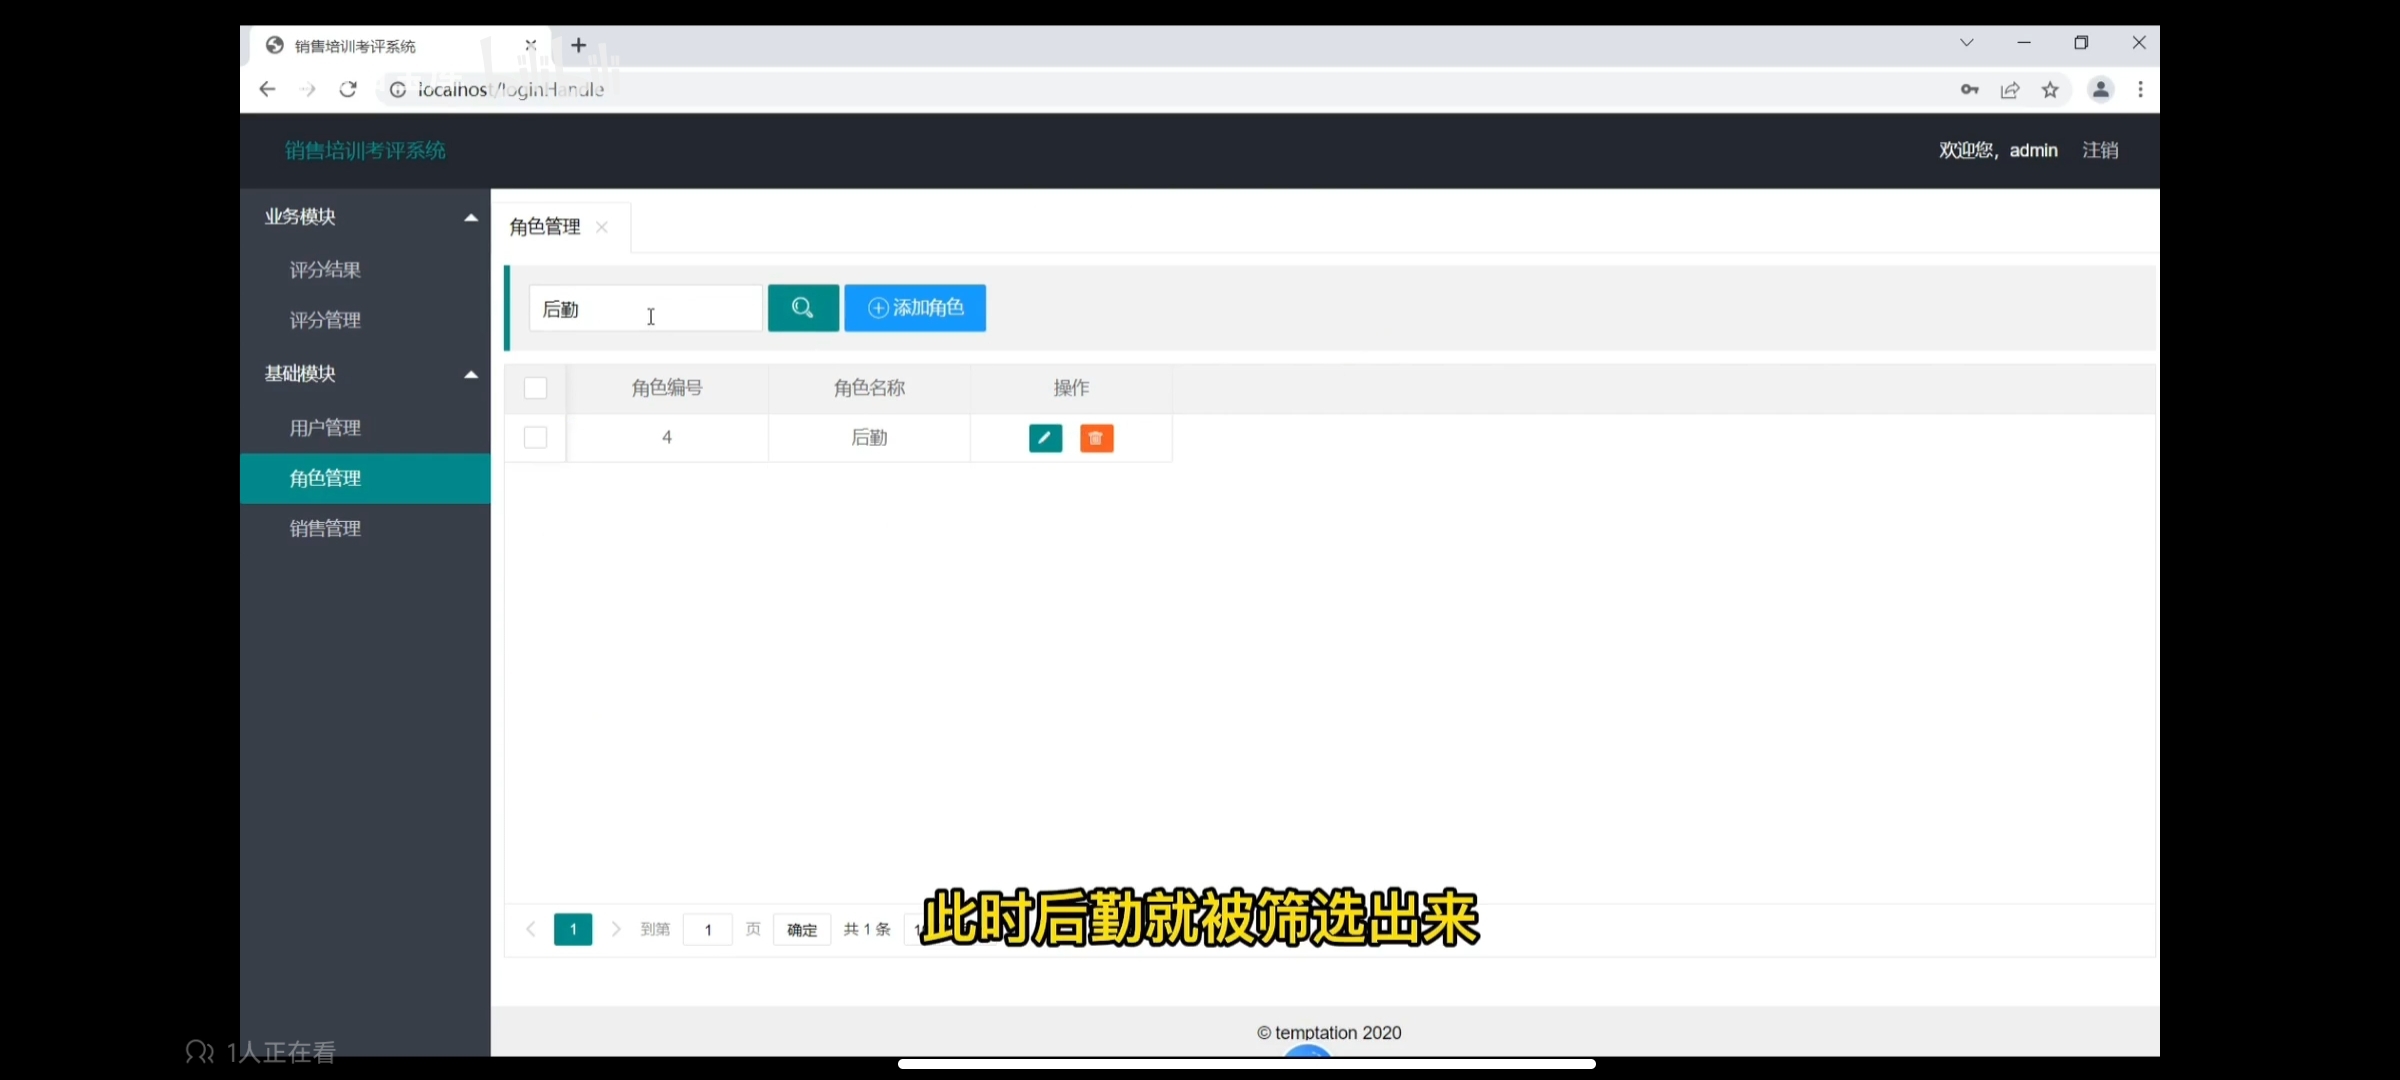Reload the page with browser refresh icon
2400x1080 pixels.
coord(348,90)
